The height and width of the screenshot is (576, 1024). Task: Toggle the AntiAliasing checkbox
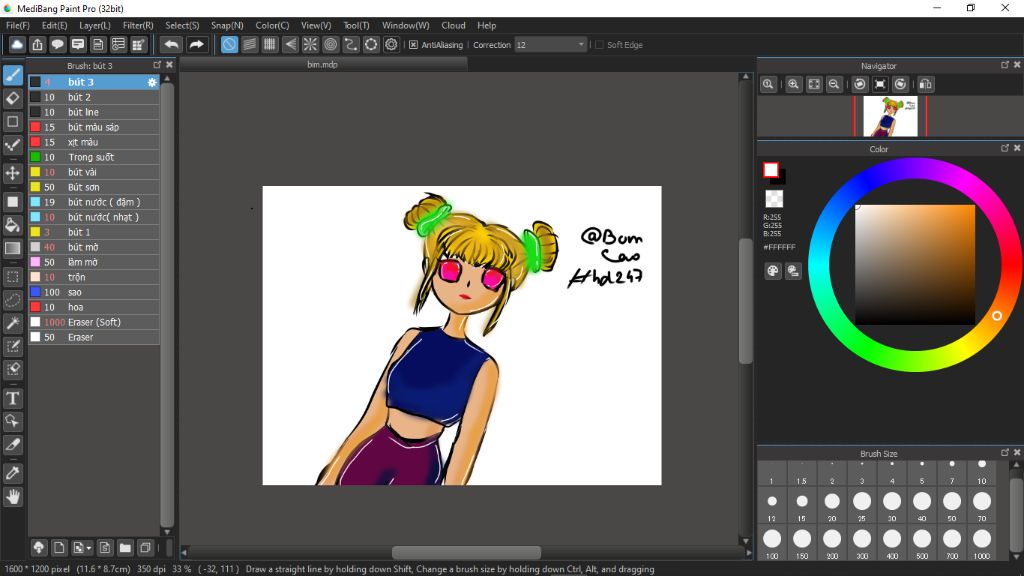tap(413, 44)
